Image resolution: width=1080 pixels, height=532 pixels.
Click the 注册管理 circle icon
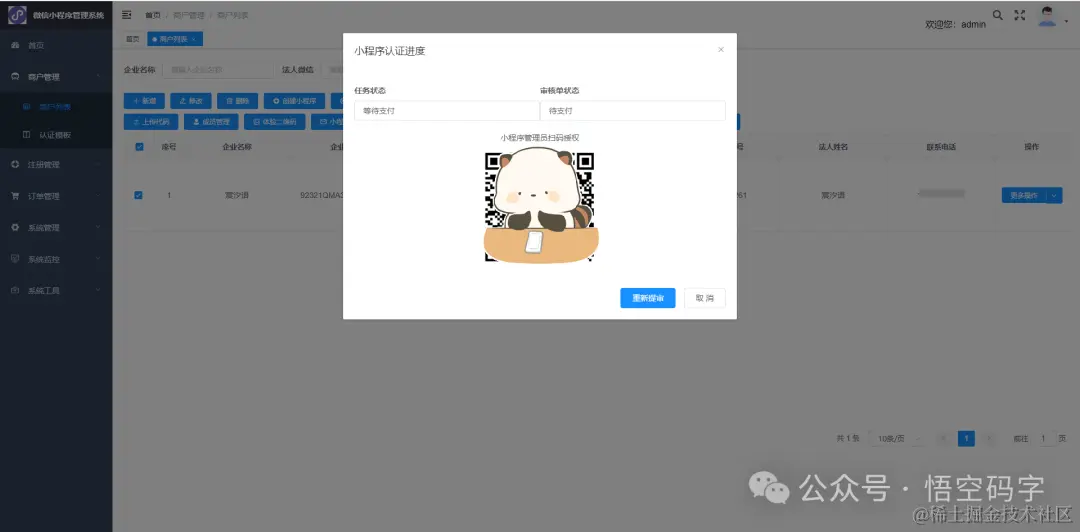pos(15,165)
